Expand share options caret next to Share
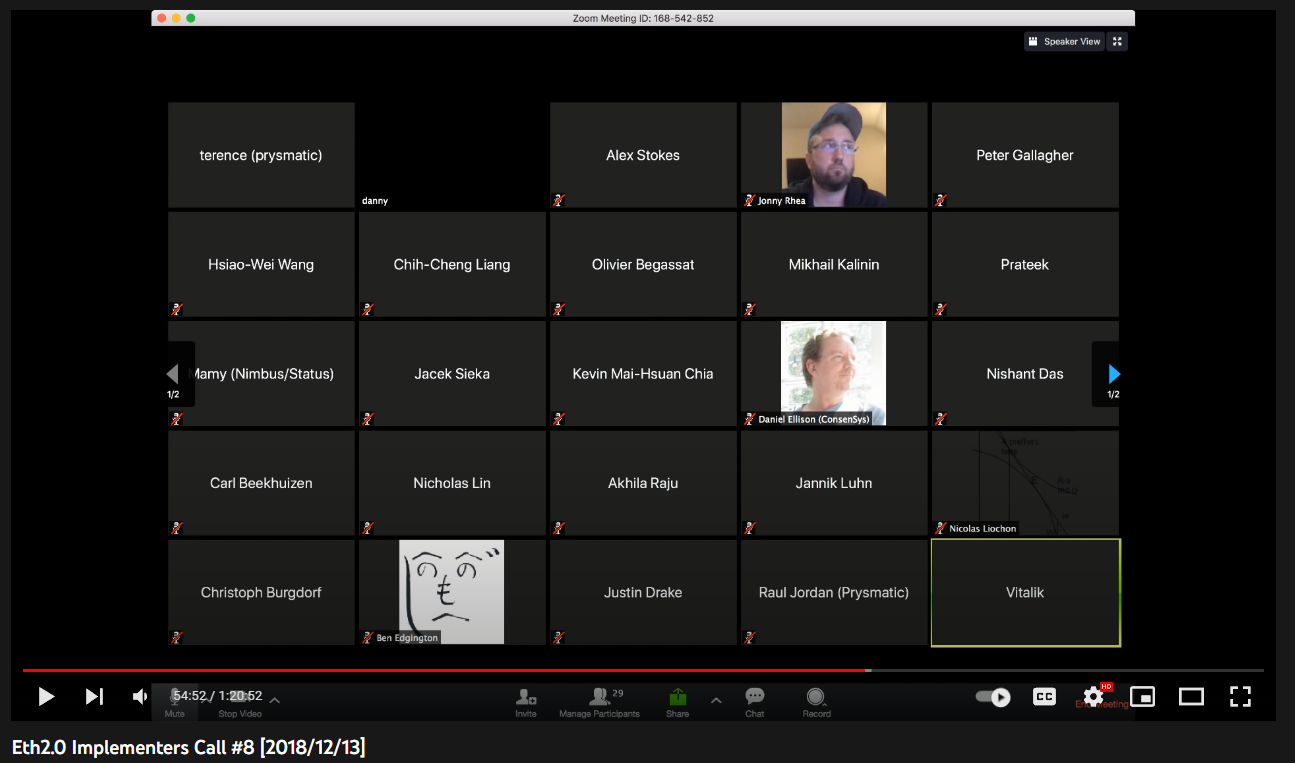The height and width of the screenshot is (763, 1295). (716, 700)
